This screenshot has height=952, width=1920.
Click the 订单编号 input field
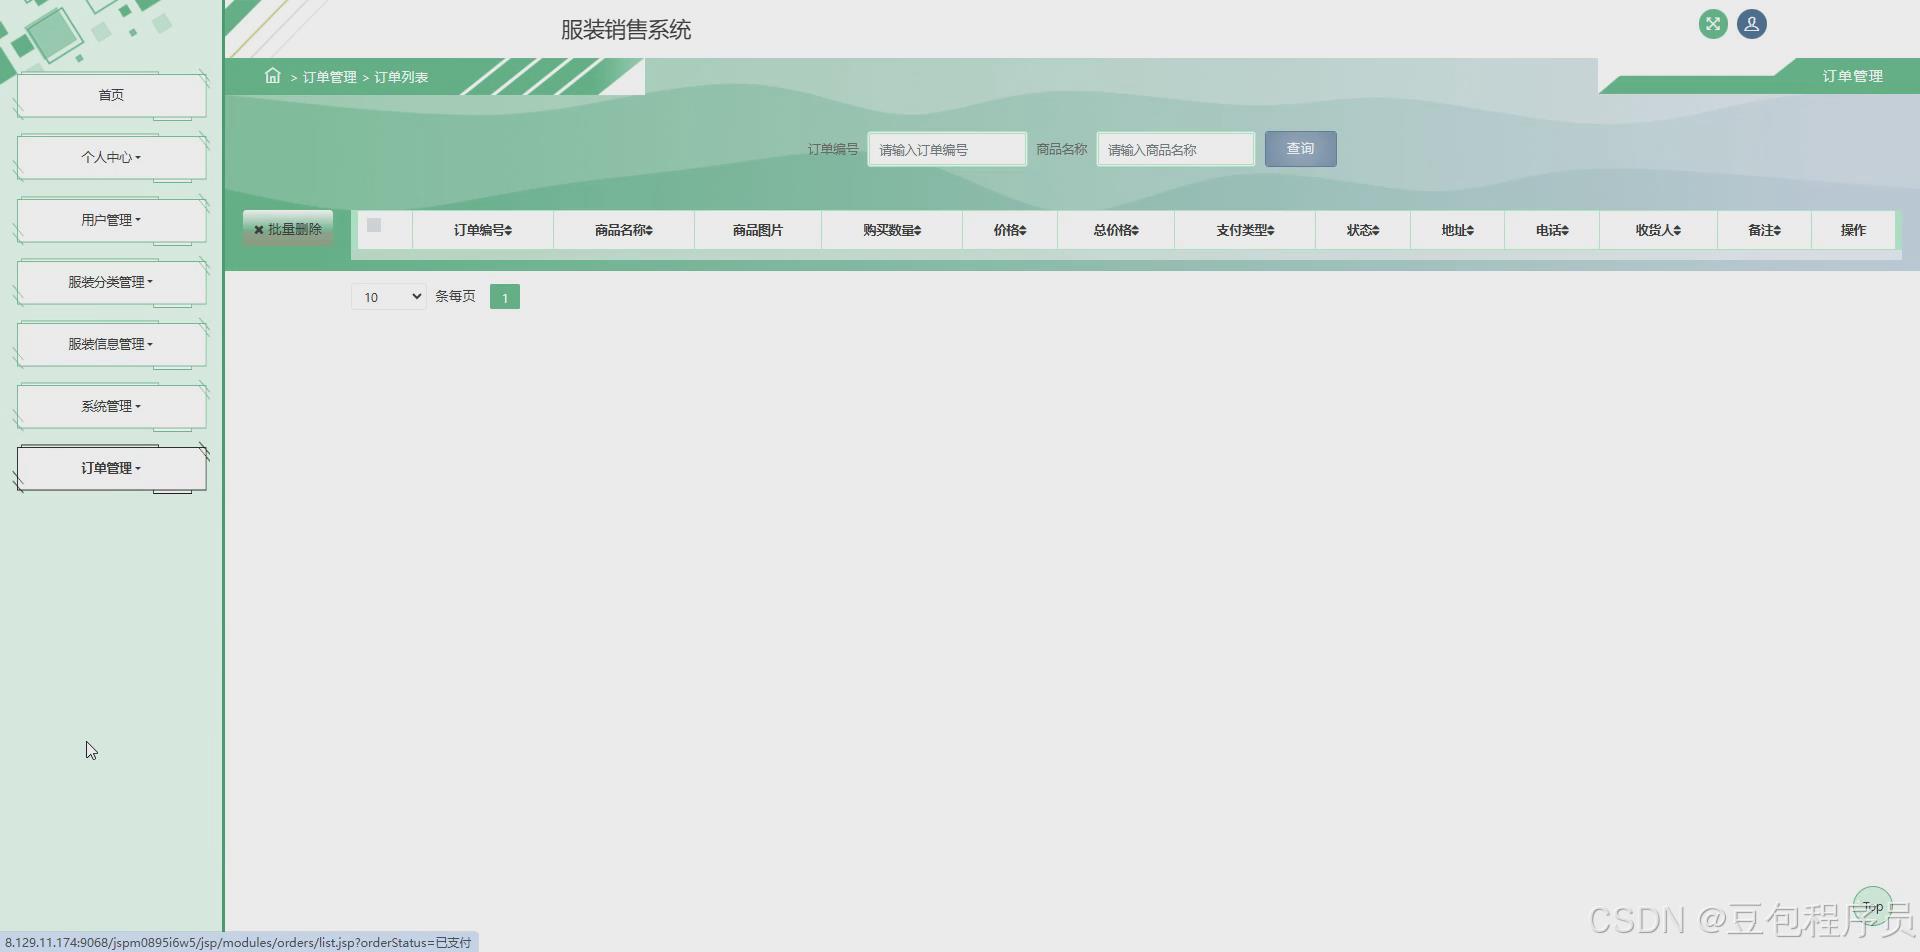point(945,148)
